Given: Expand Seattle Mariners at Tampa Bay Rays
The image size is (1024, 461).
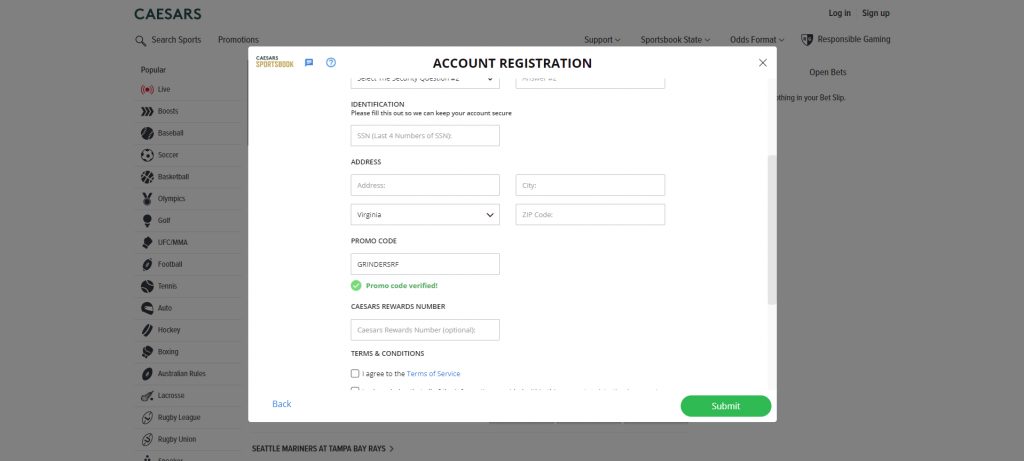Looking at the screenshot, I should [x=323, y=449].
